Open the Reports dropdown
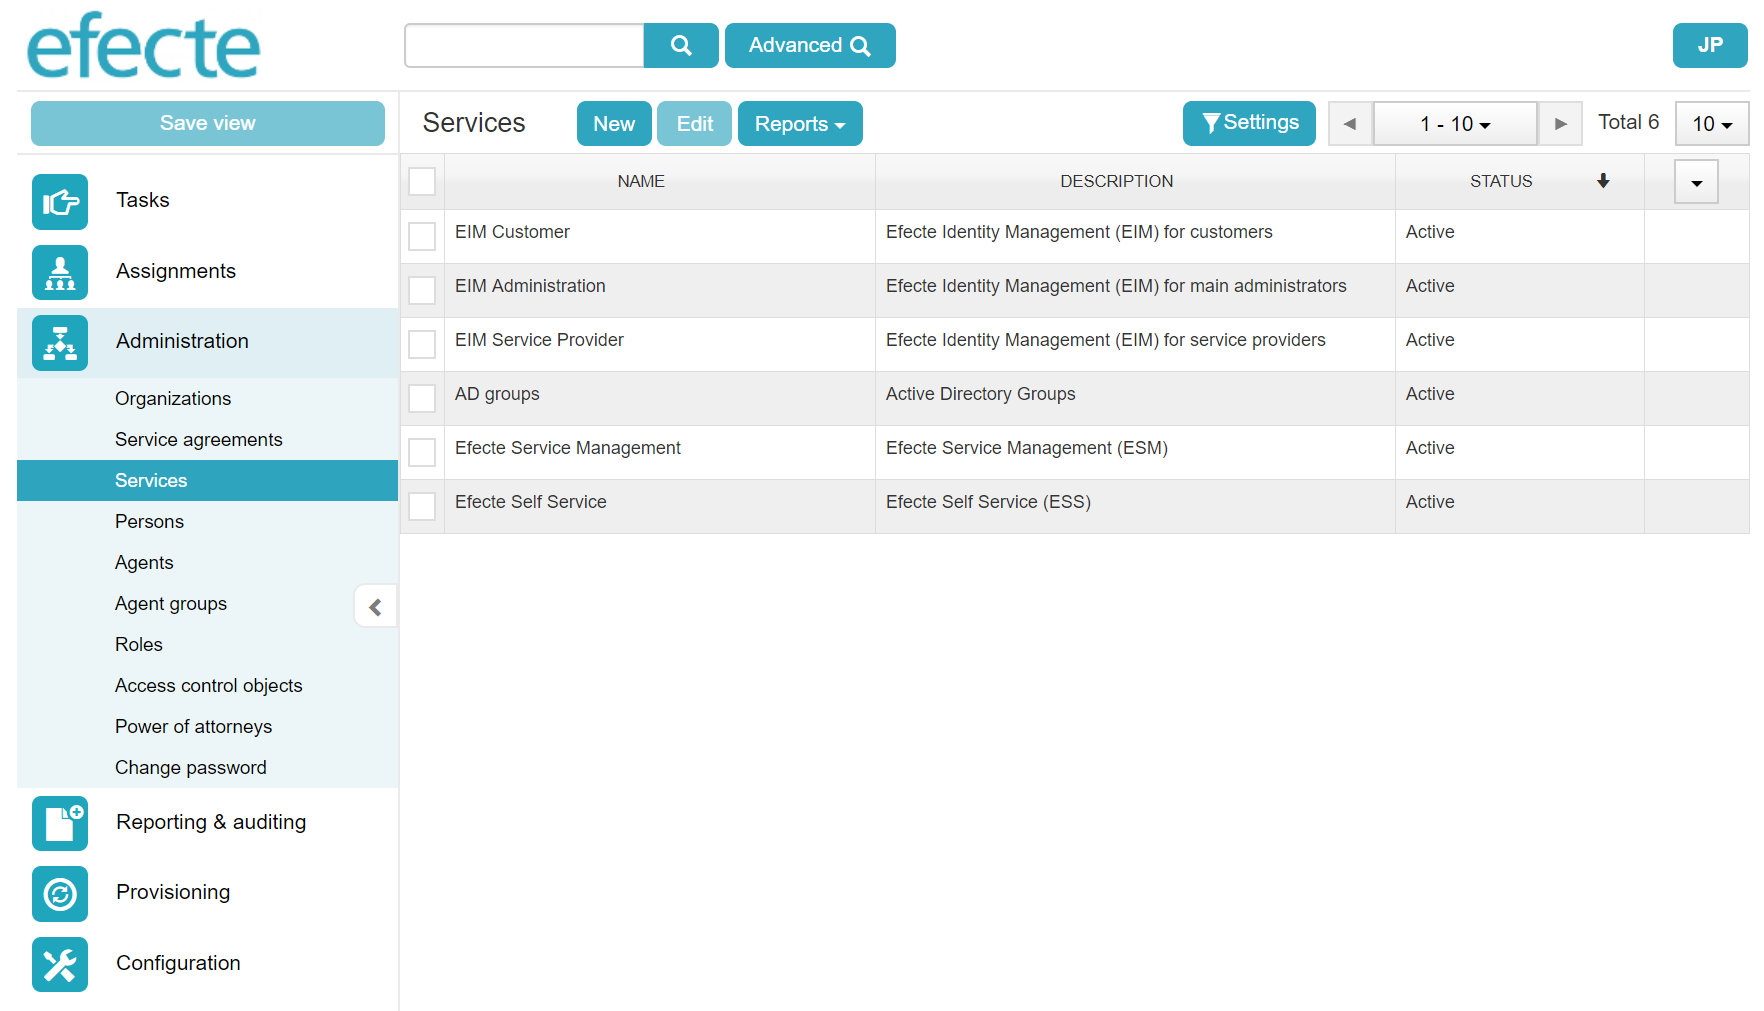Screen dimensions: 1764x1011 tap(800, 124)
